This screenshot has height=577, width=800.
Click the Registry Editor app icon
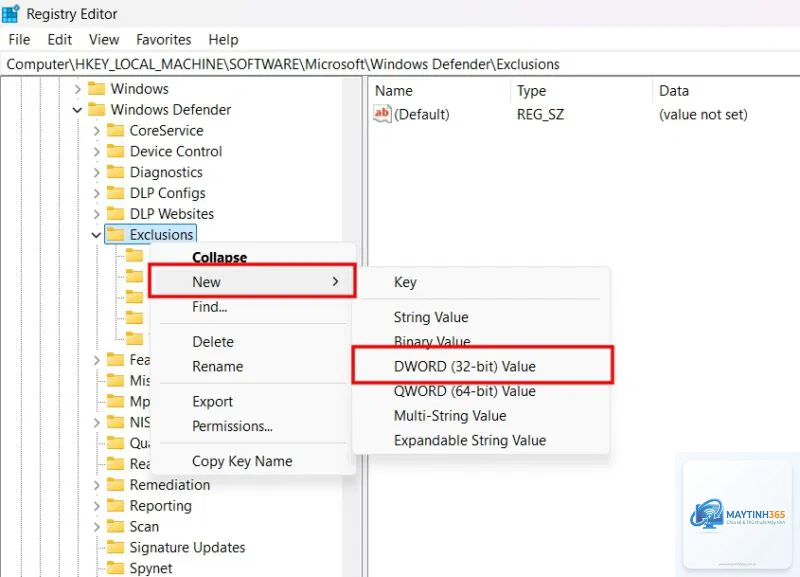pos(10,14)
